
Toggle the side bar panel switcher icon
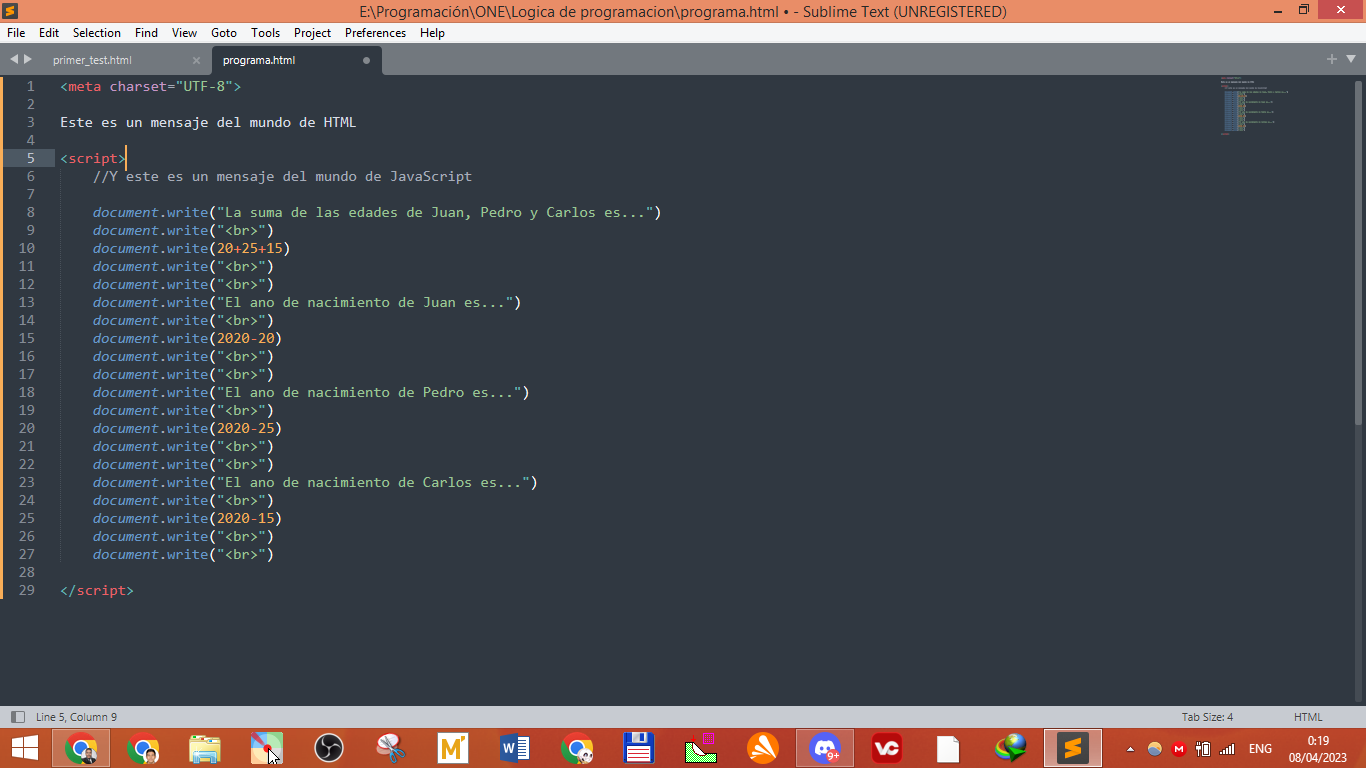point(17,717)
